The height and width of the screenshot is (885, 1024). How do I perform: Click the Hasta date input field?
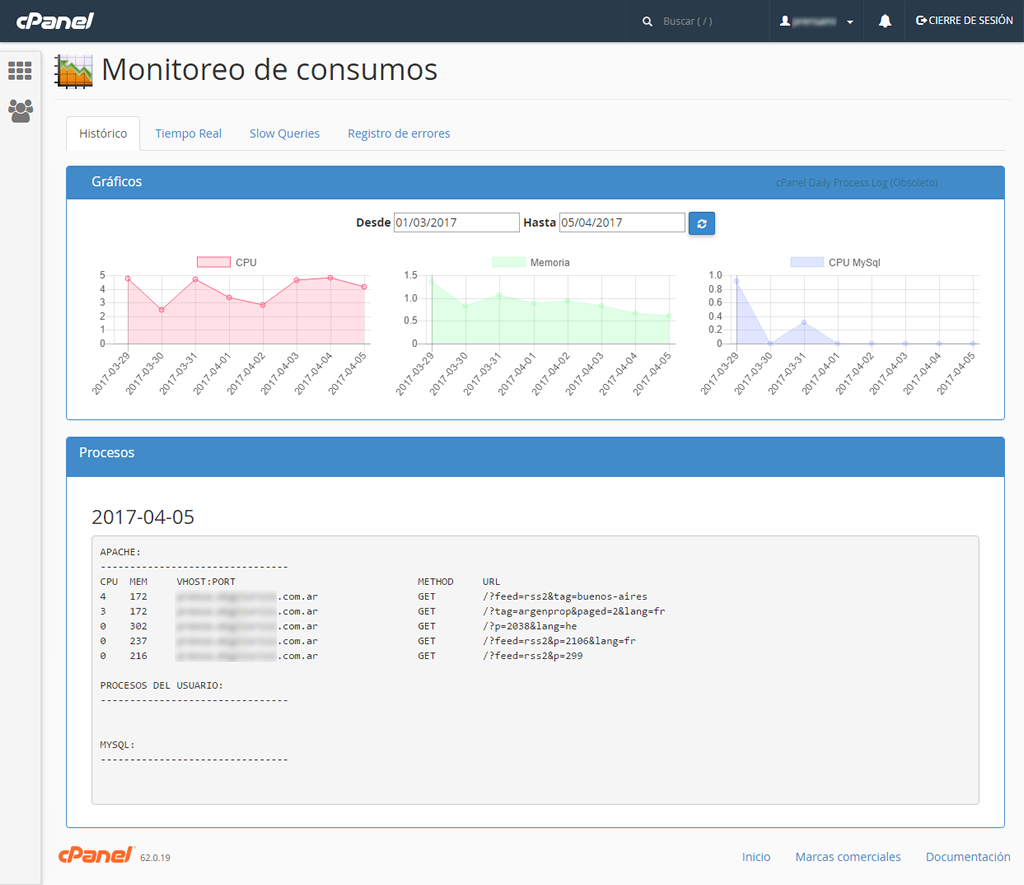pyautogui.click(x=621, y=223)
